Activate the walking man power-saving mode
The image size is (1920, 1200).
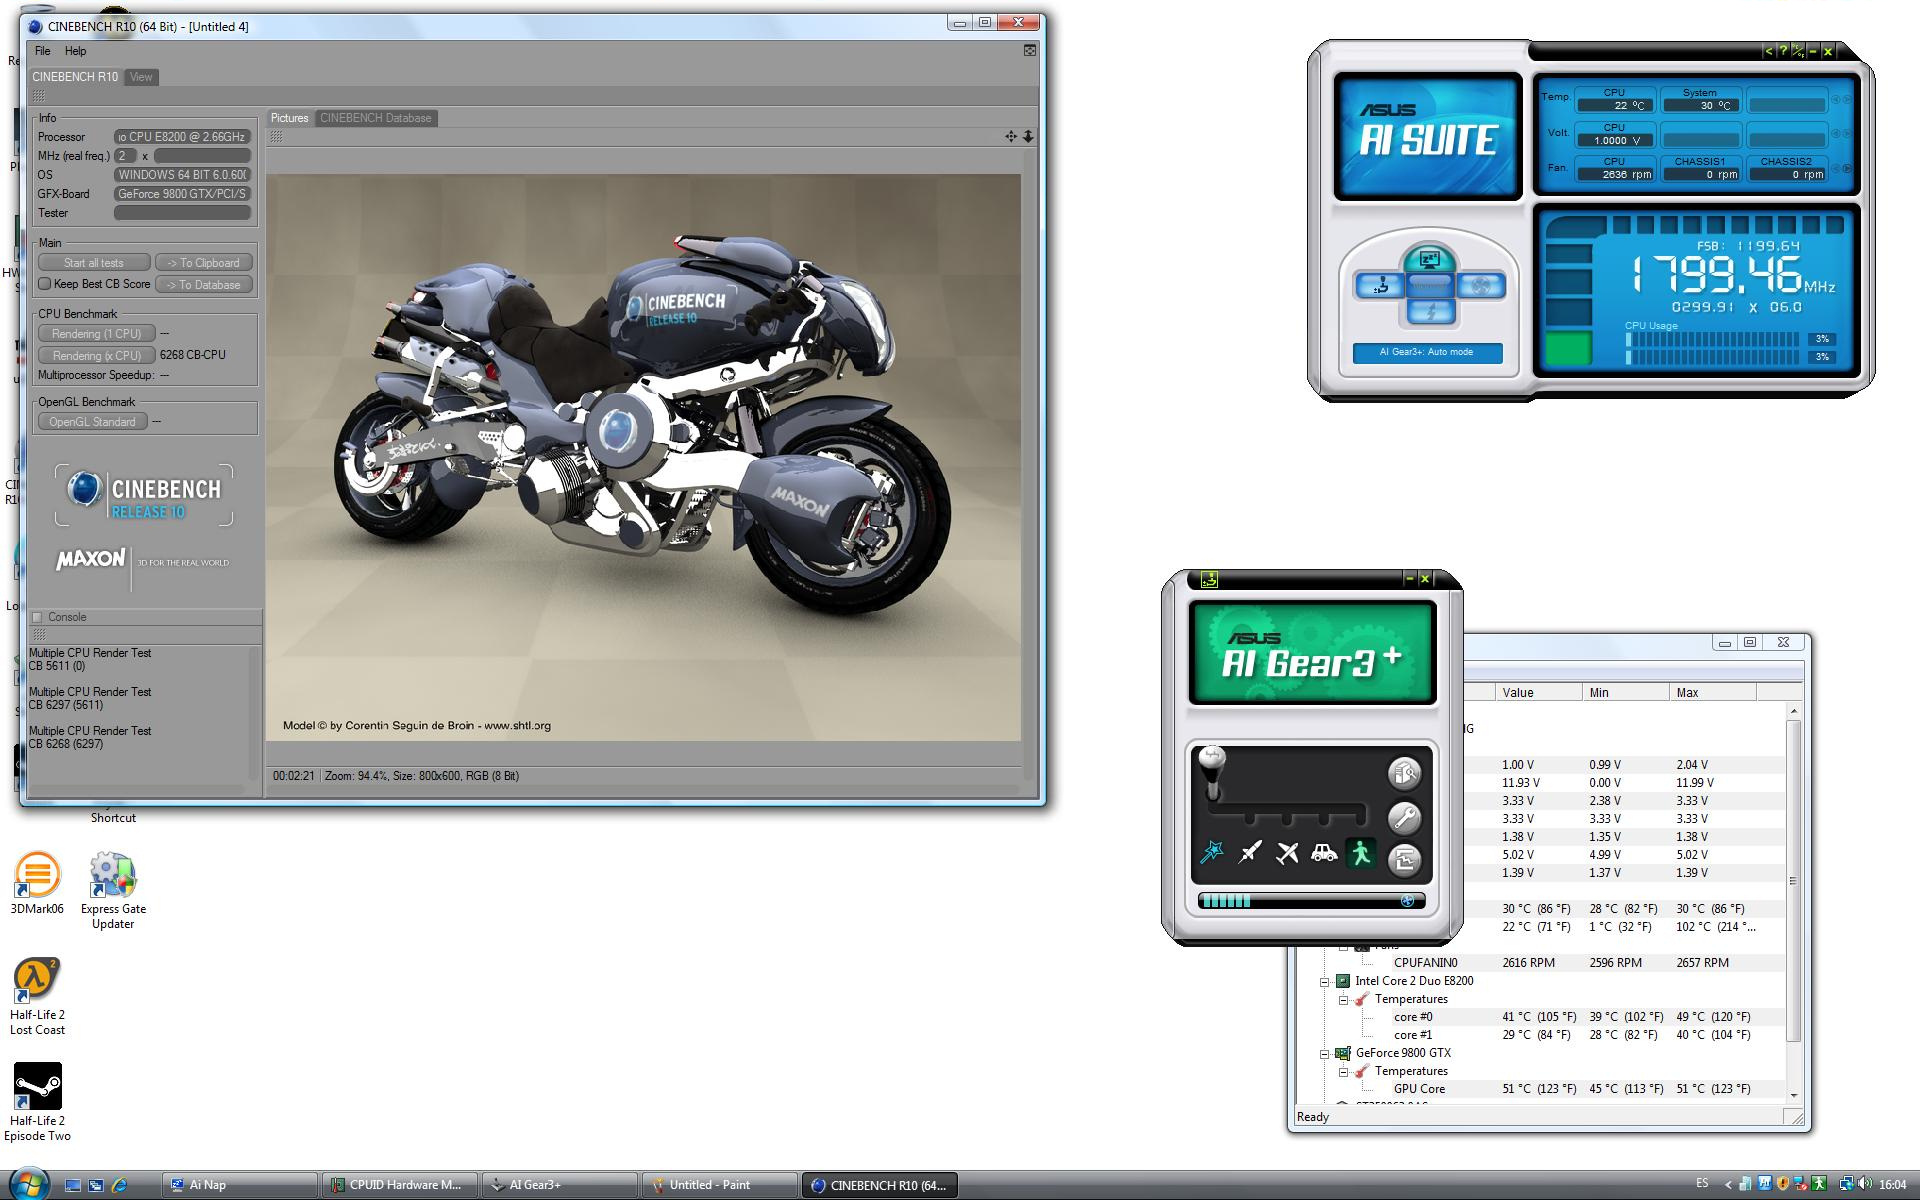pos(1361,853)
